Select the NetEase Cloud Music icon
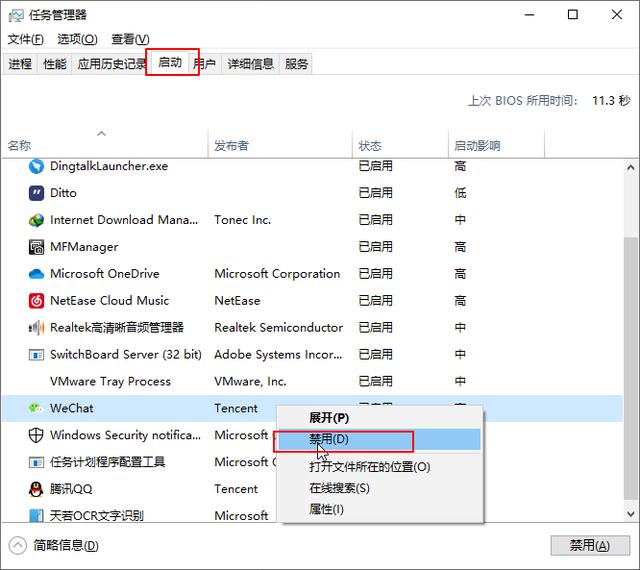 [x=36, y=301]
